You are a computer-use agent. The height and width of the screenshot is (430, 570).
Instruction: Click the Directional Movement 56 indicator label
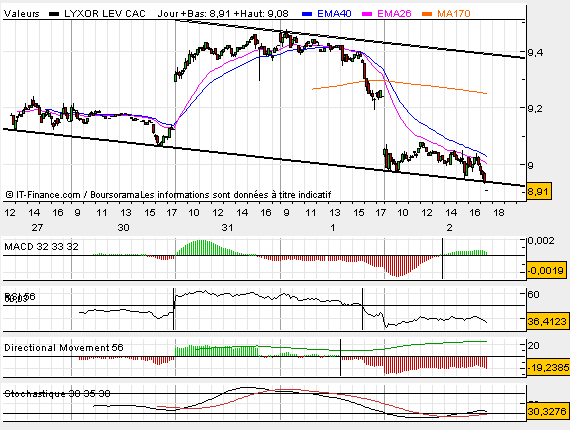pos(64,348)
